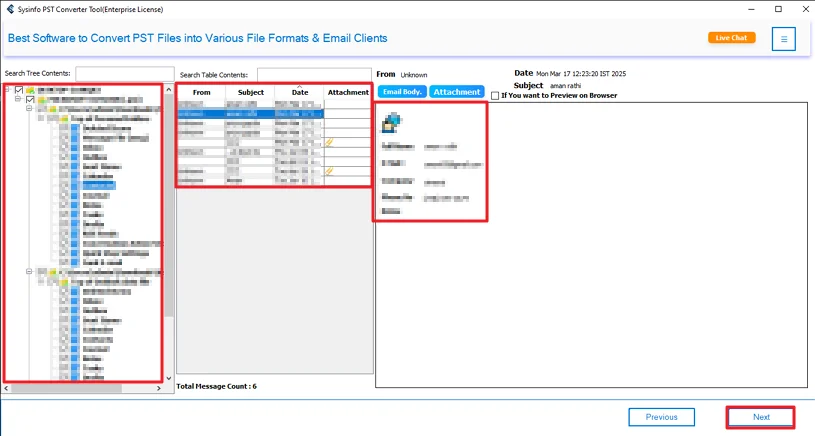Screen dimensions: 815x436
Task: Click the Sysinfo logo in title bar
Action: [10, 9]
